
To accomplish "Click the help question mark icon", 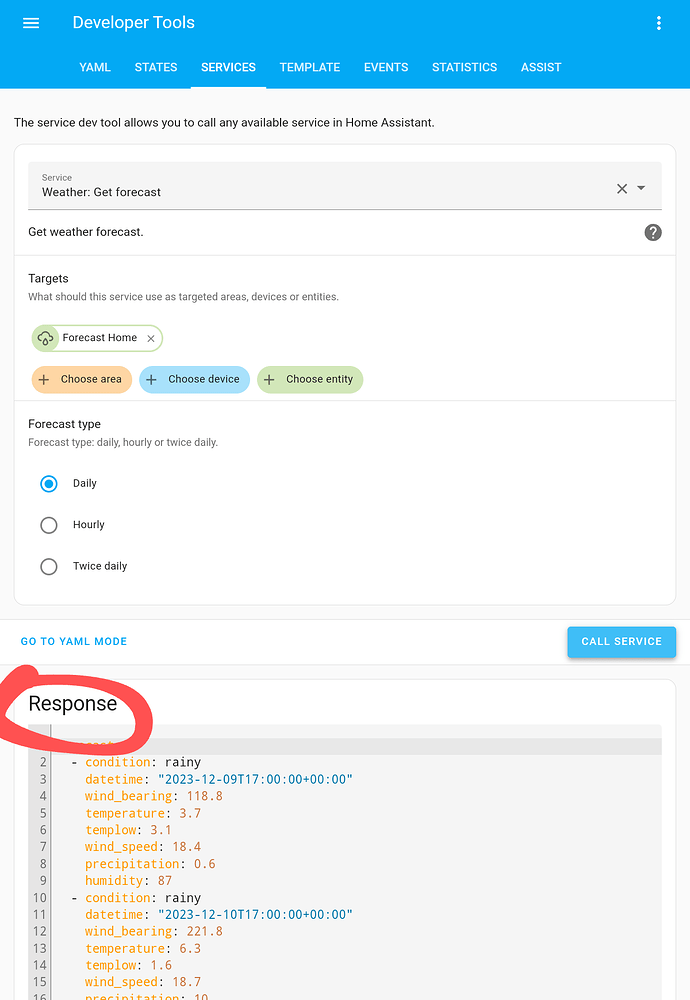I will tap(652, 232).
